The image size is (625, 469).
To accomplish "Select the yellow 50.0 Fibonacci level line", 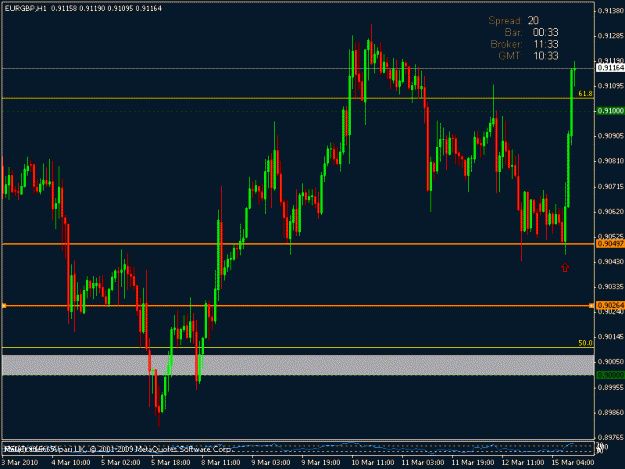I will pos(298,347).
